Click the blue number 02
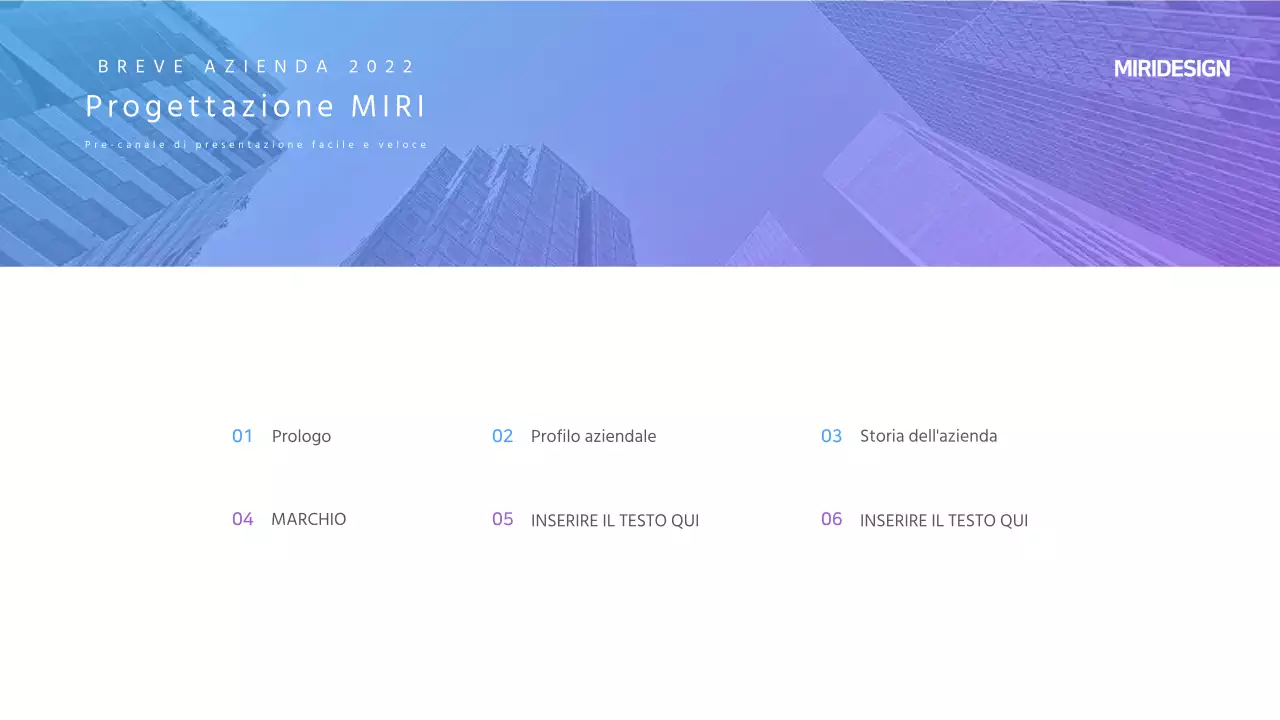This screenshot has width=1280, height=720. [502, 436]
